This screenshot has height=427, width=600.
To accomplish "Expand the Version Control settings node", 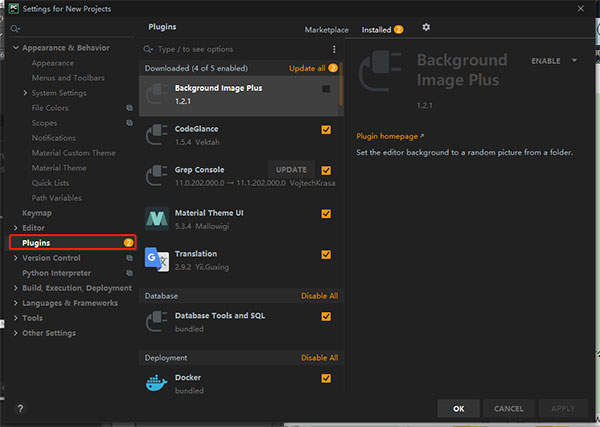I will (x=15, y=258).
